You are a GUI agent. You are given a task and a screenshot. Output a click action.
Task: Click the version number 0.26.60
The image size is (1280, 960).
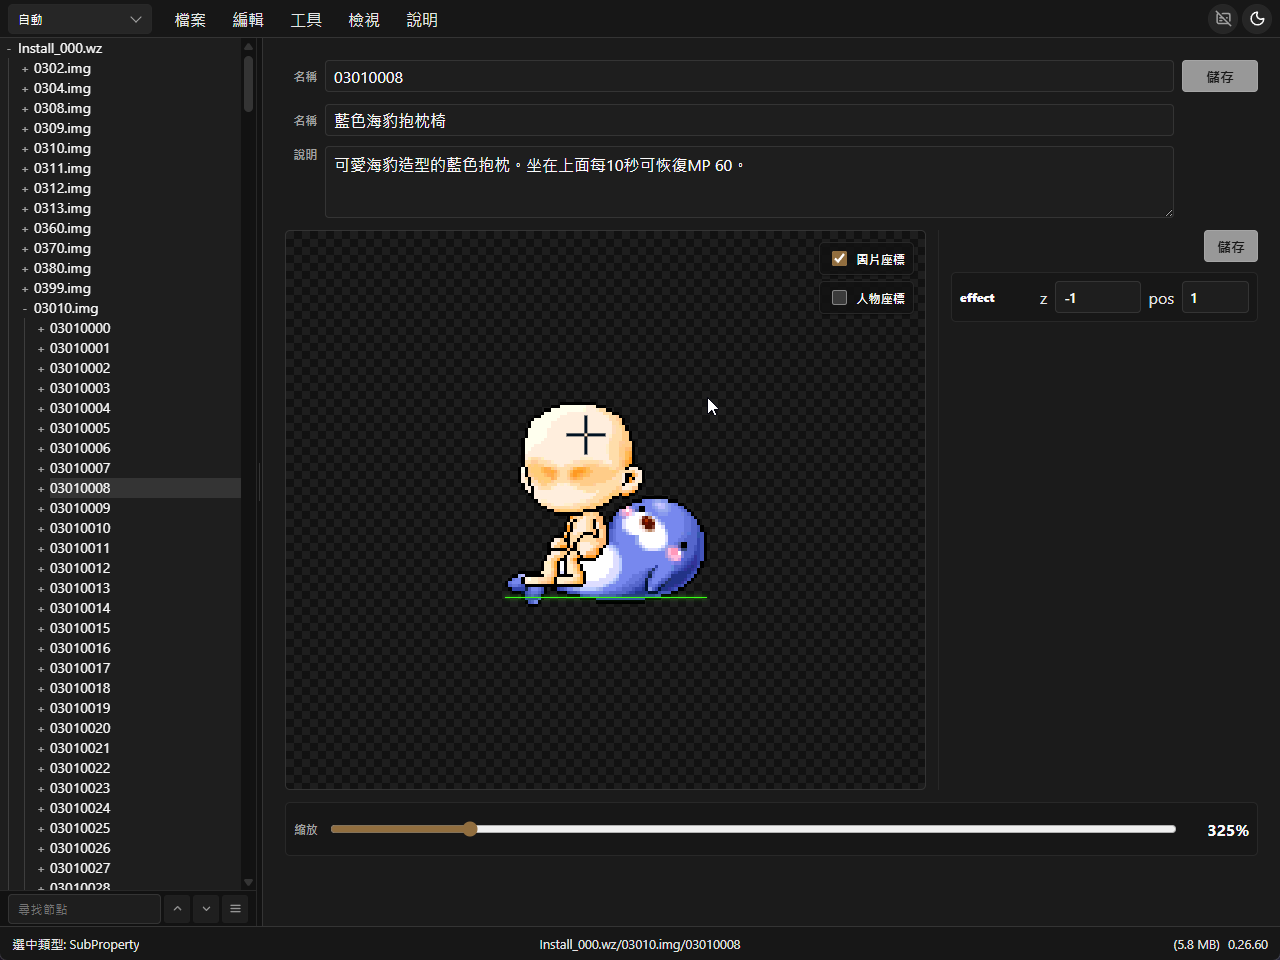tap(1248, 944)
